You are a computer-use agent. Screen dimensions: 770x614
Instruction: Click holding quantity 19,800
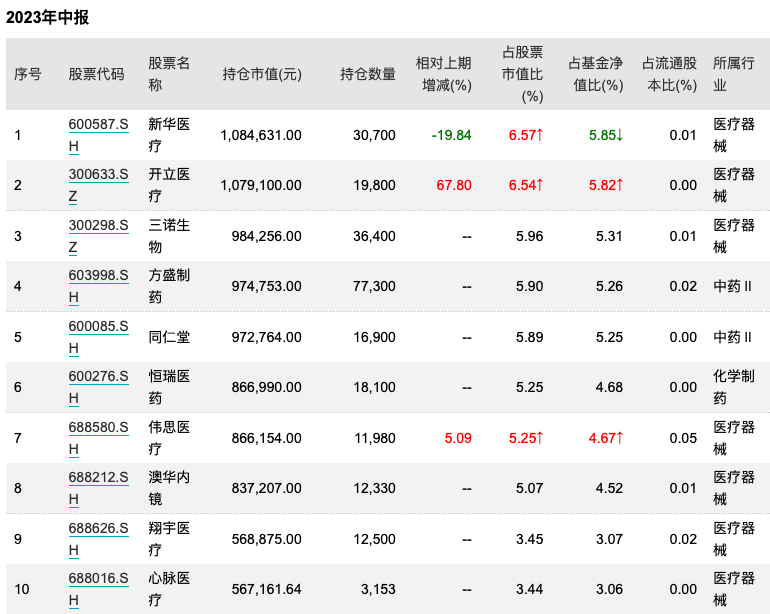click(374, 185)
